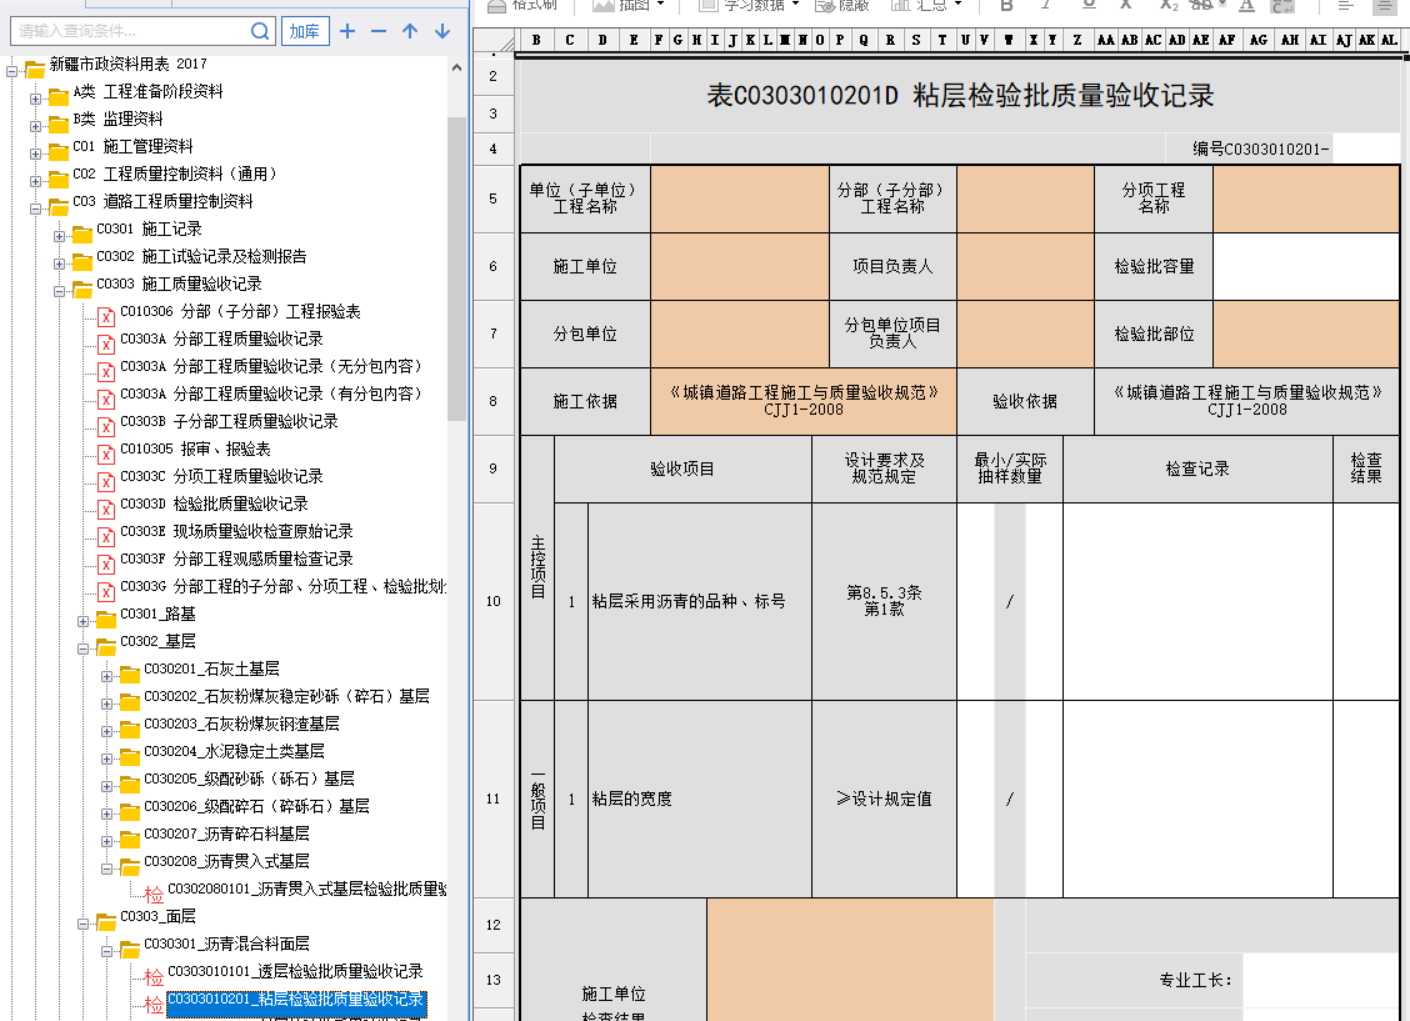The width and height of the screenshot is (1410, 1021).
Task: Collapse the C030208_沥青贯入式基层 folder
Action: 107,869
